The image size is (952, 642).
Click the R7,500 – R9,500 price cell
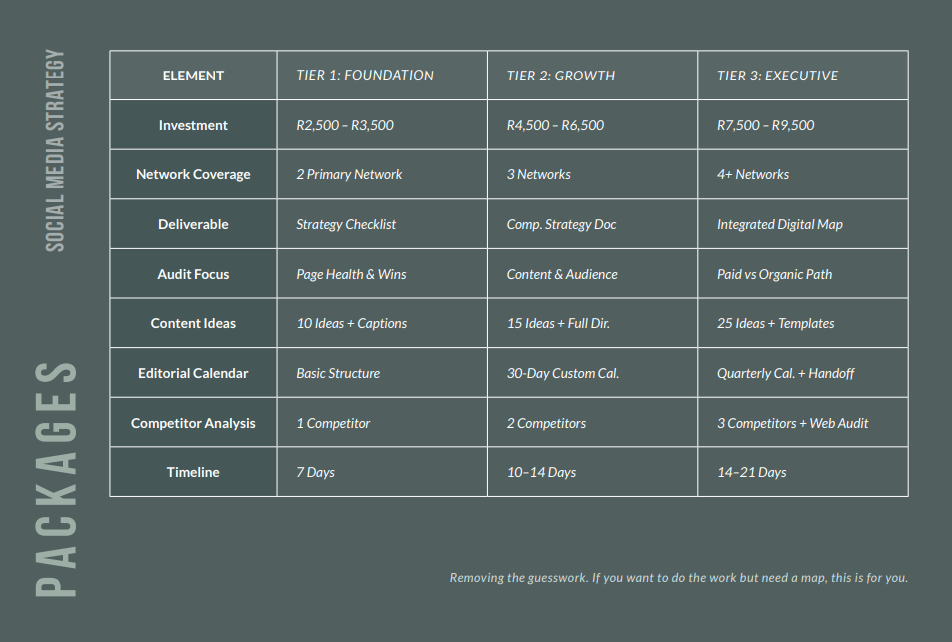(765, 126)
